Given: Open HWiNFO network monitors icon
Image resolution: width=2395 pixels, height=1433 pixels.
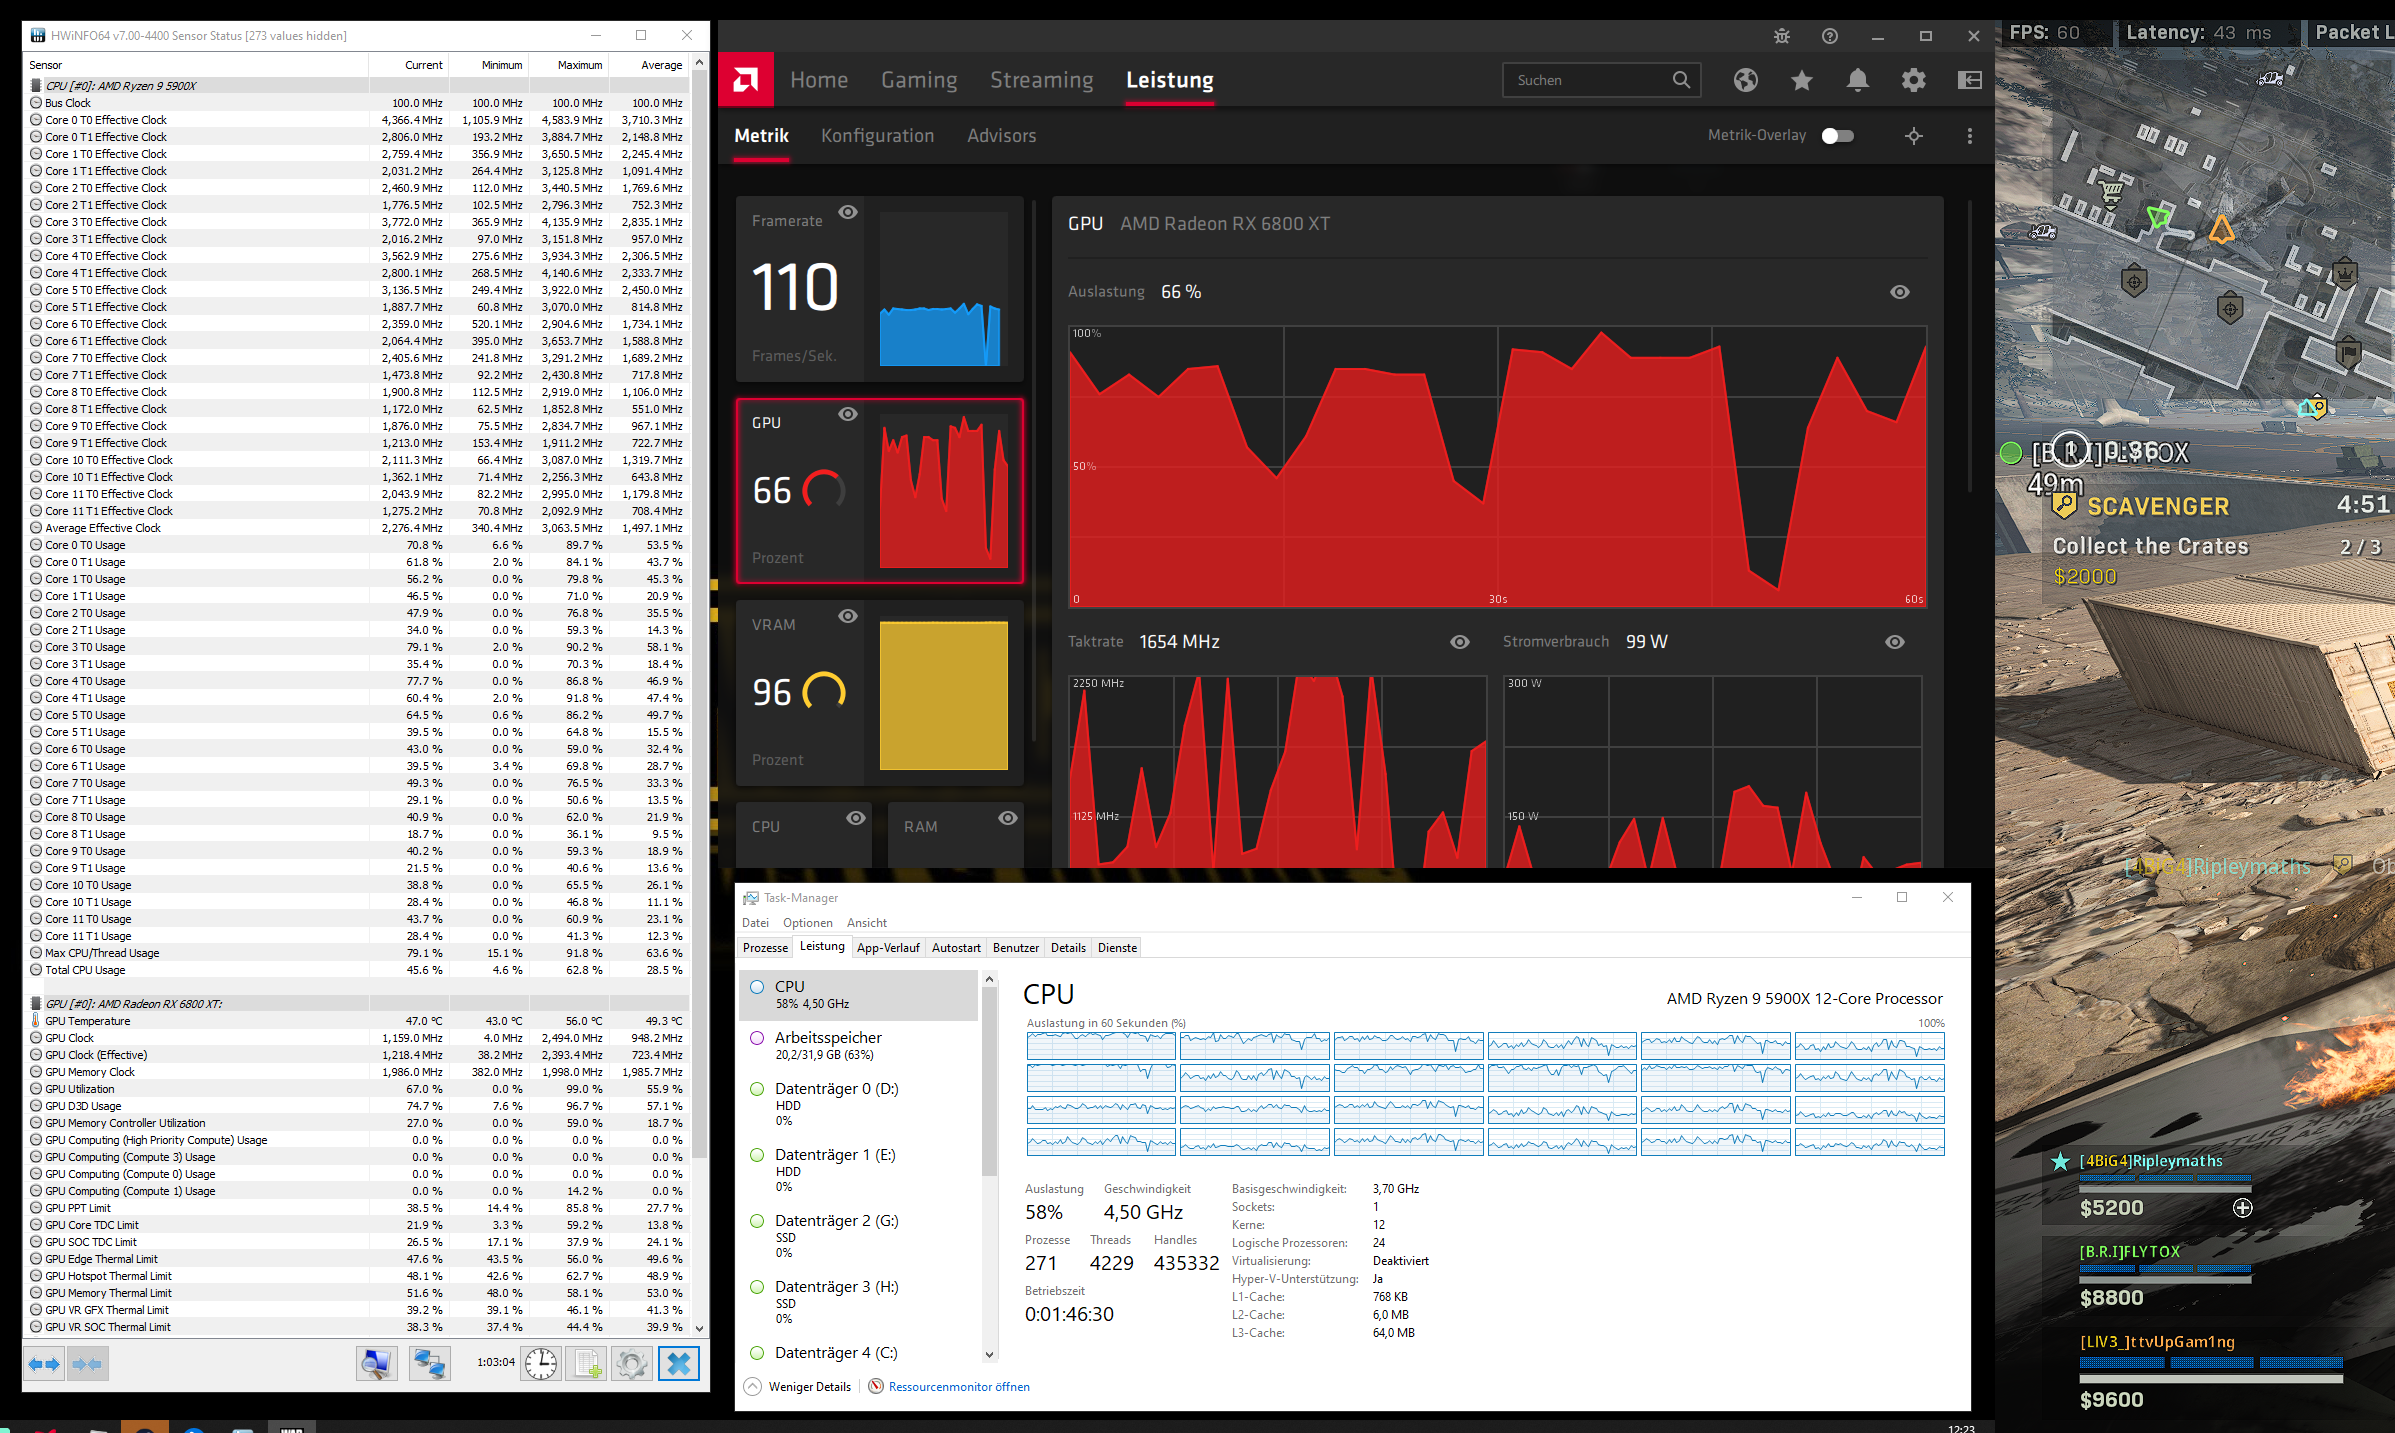Looking at the screenshot, I should pos(430,1364).
